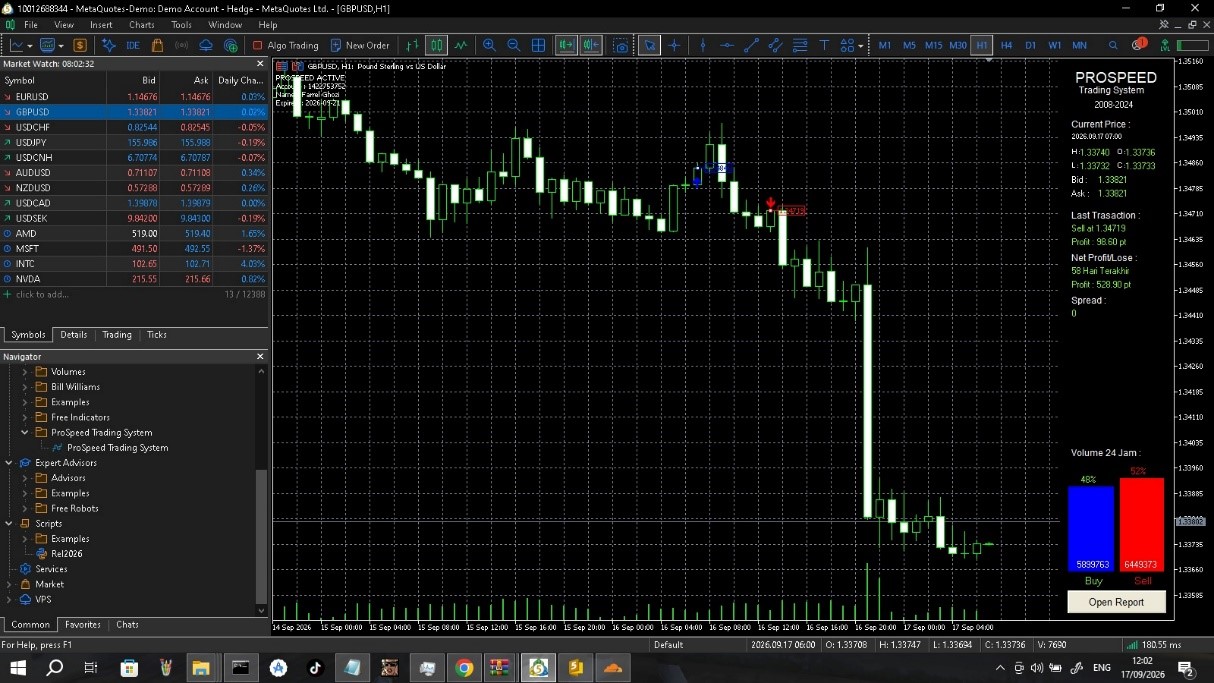The height and width of the screenshot is (683, 1214).
Task: Click the red Sell volume bar
Action: click(x=1142, y=525)
